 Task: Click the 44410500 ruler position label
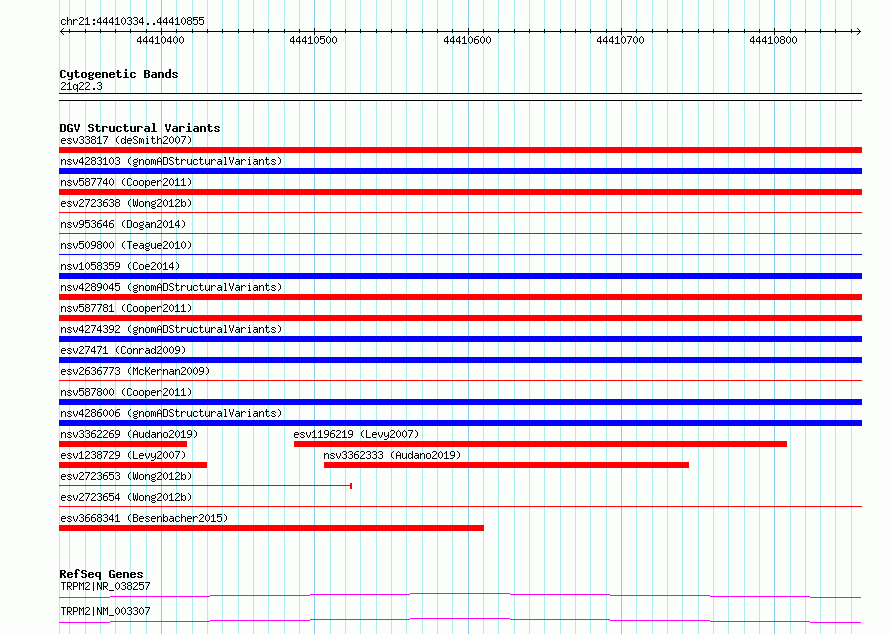[x=313, y=40]
